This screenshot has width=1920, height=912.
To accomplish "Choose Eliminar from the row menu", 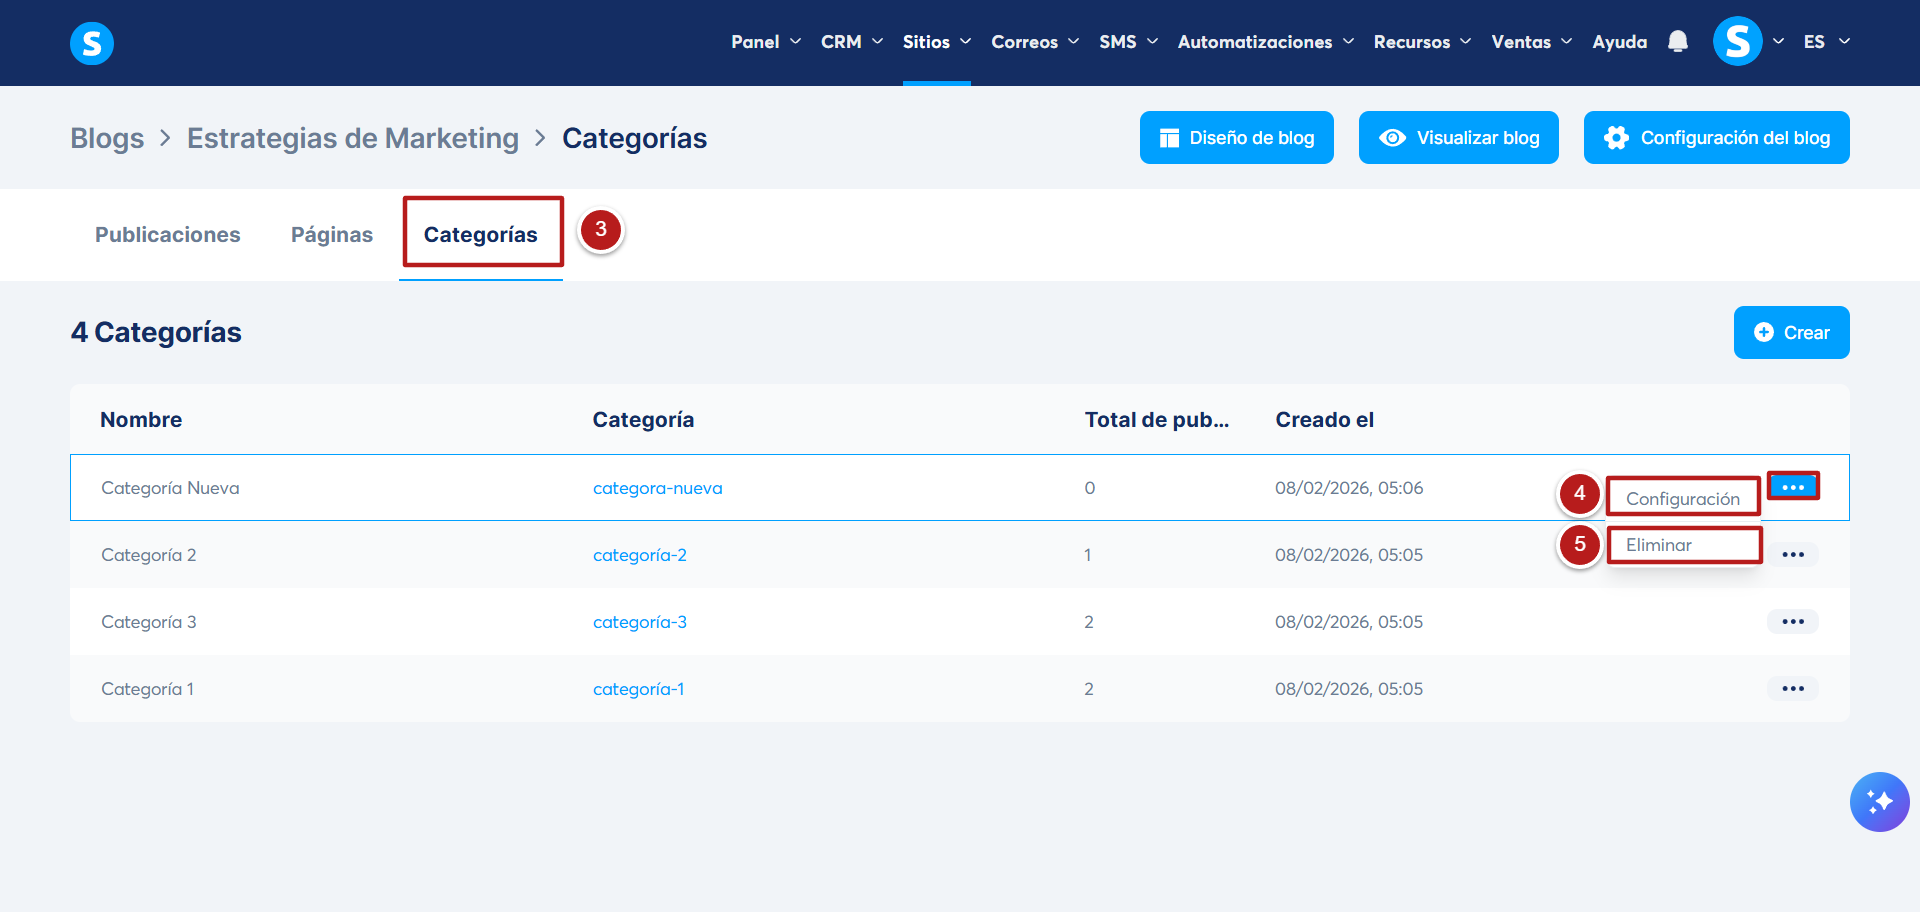I will click(1683, 545).
